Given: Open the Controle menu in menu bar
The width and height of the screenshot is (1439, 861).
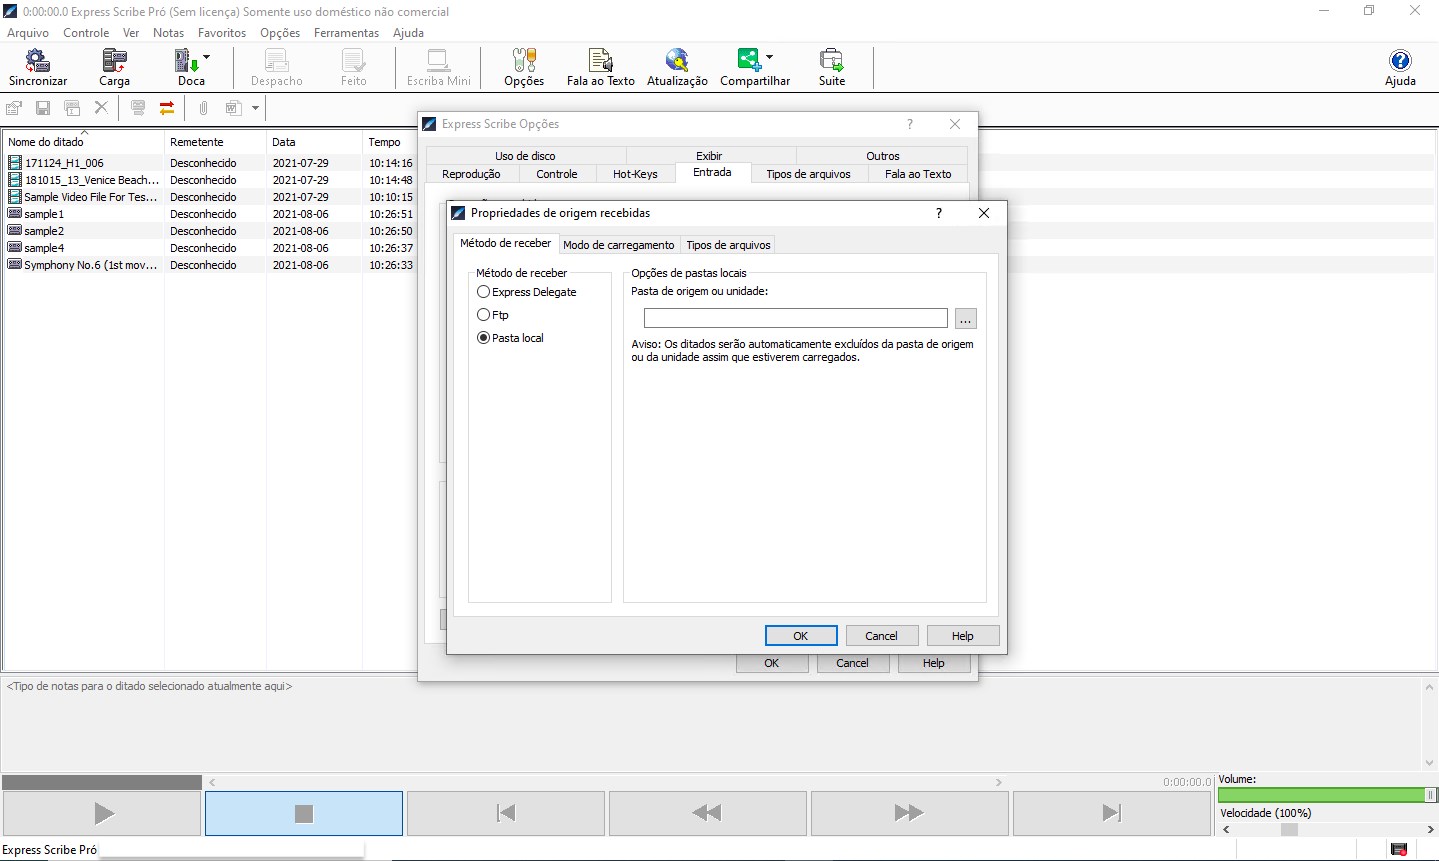Looking at the screenshot, I should coord(86,33).
